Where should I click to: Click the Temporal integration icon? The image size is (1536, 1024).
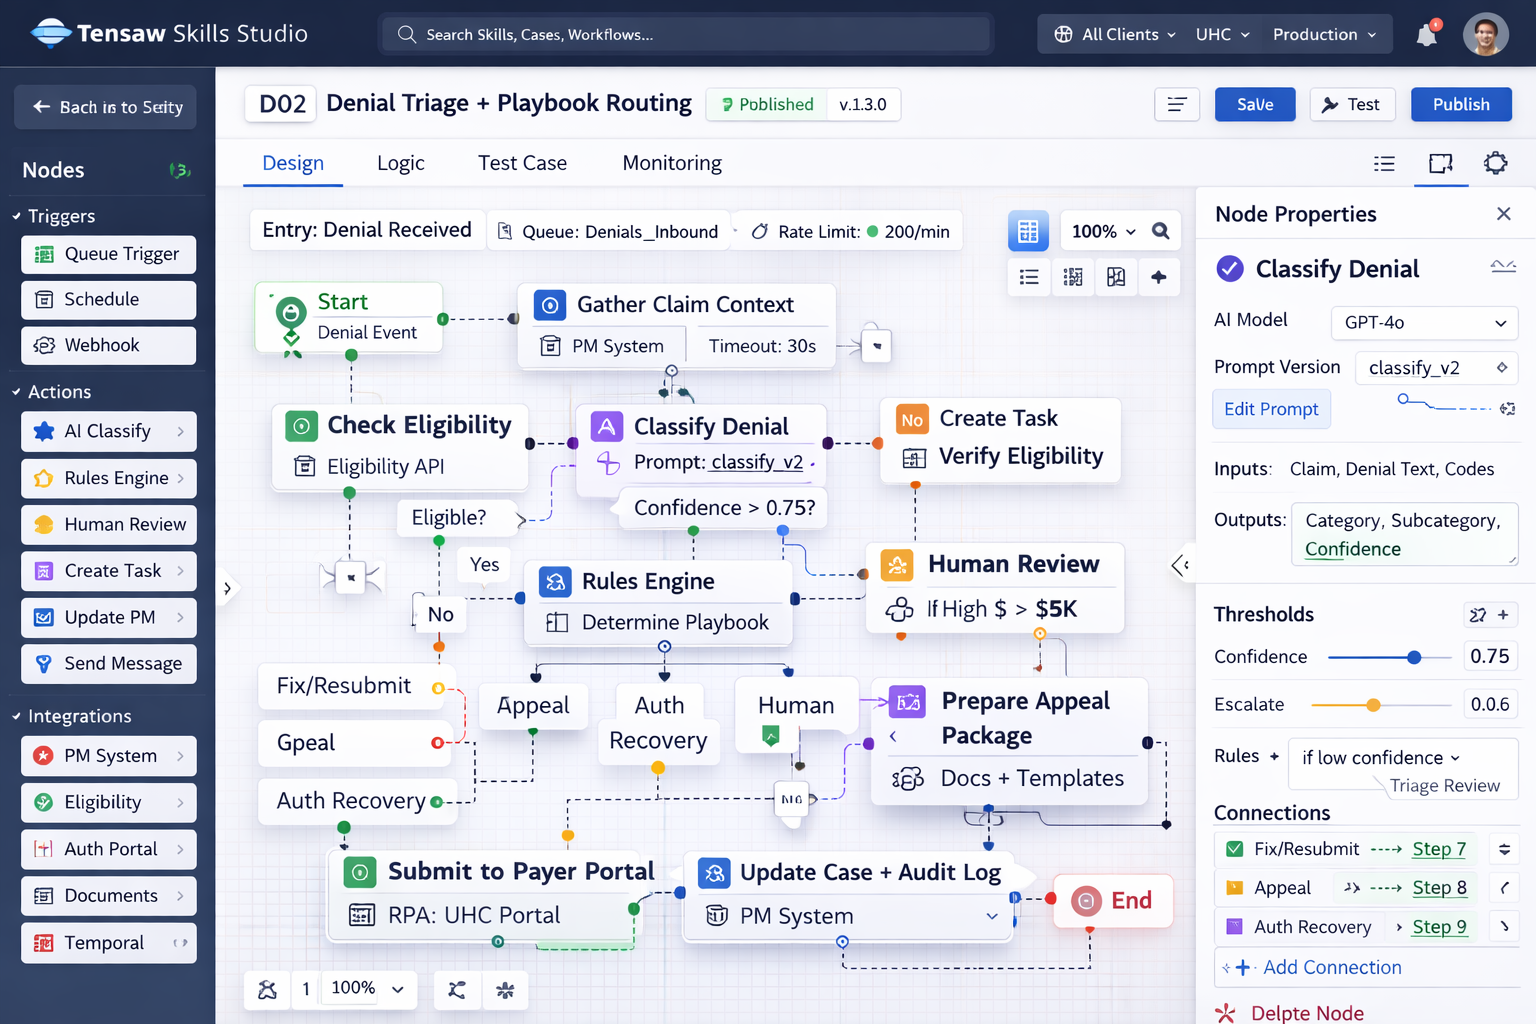[44, 942]
